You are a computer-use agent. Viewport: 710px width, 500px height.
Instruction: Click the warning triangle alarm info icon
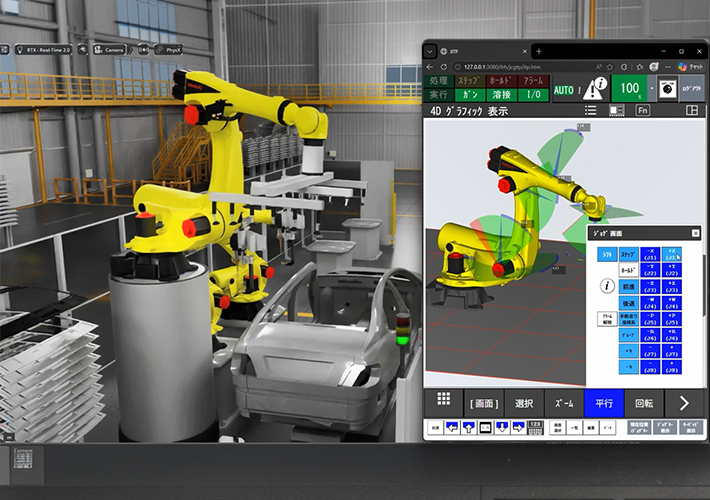click(x=595, y=88)
